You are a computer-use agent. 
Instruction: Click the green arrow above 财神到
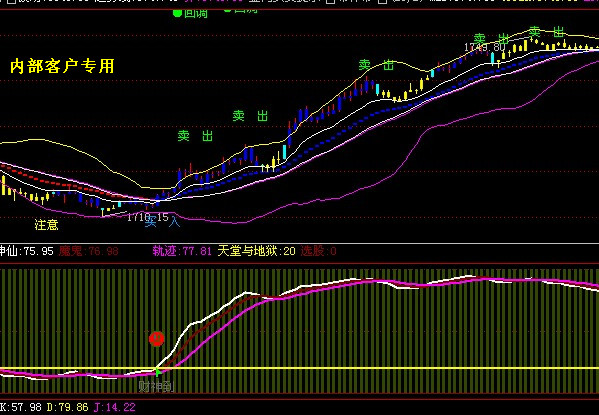[157, 372]
